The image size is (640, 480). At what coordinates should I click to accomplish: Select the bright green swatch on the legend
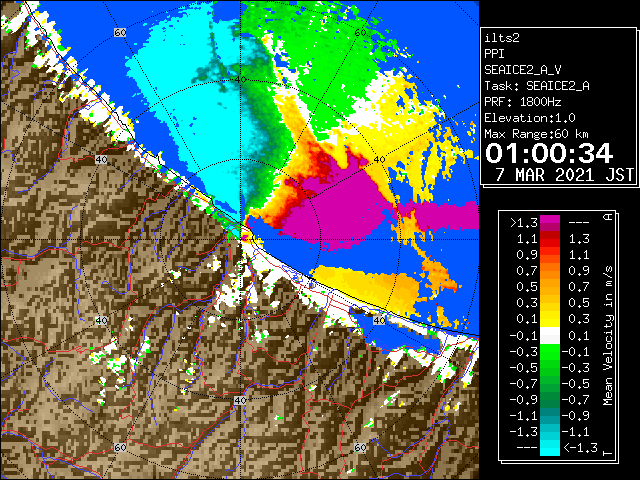point(550,352)
